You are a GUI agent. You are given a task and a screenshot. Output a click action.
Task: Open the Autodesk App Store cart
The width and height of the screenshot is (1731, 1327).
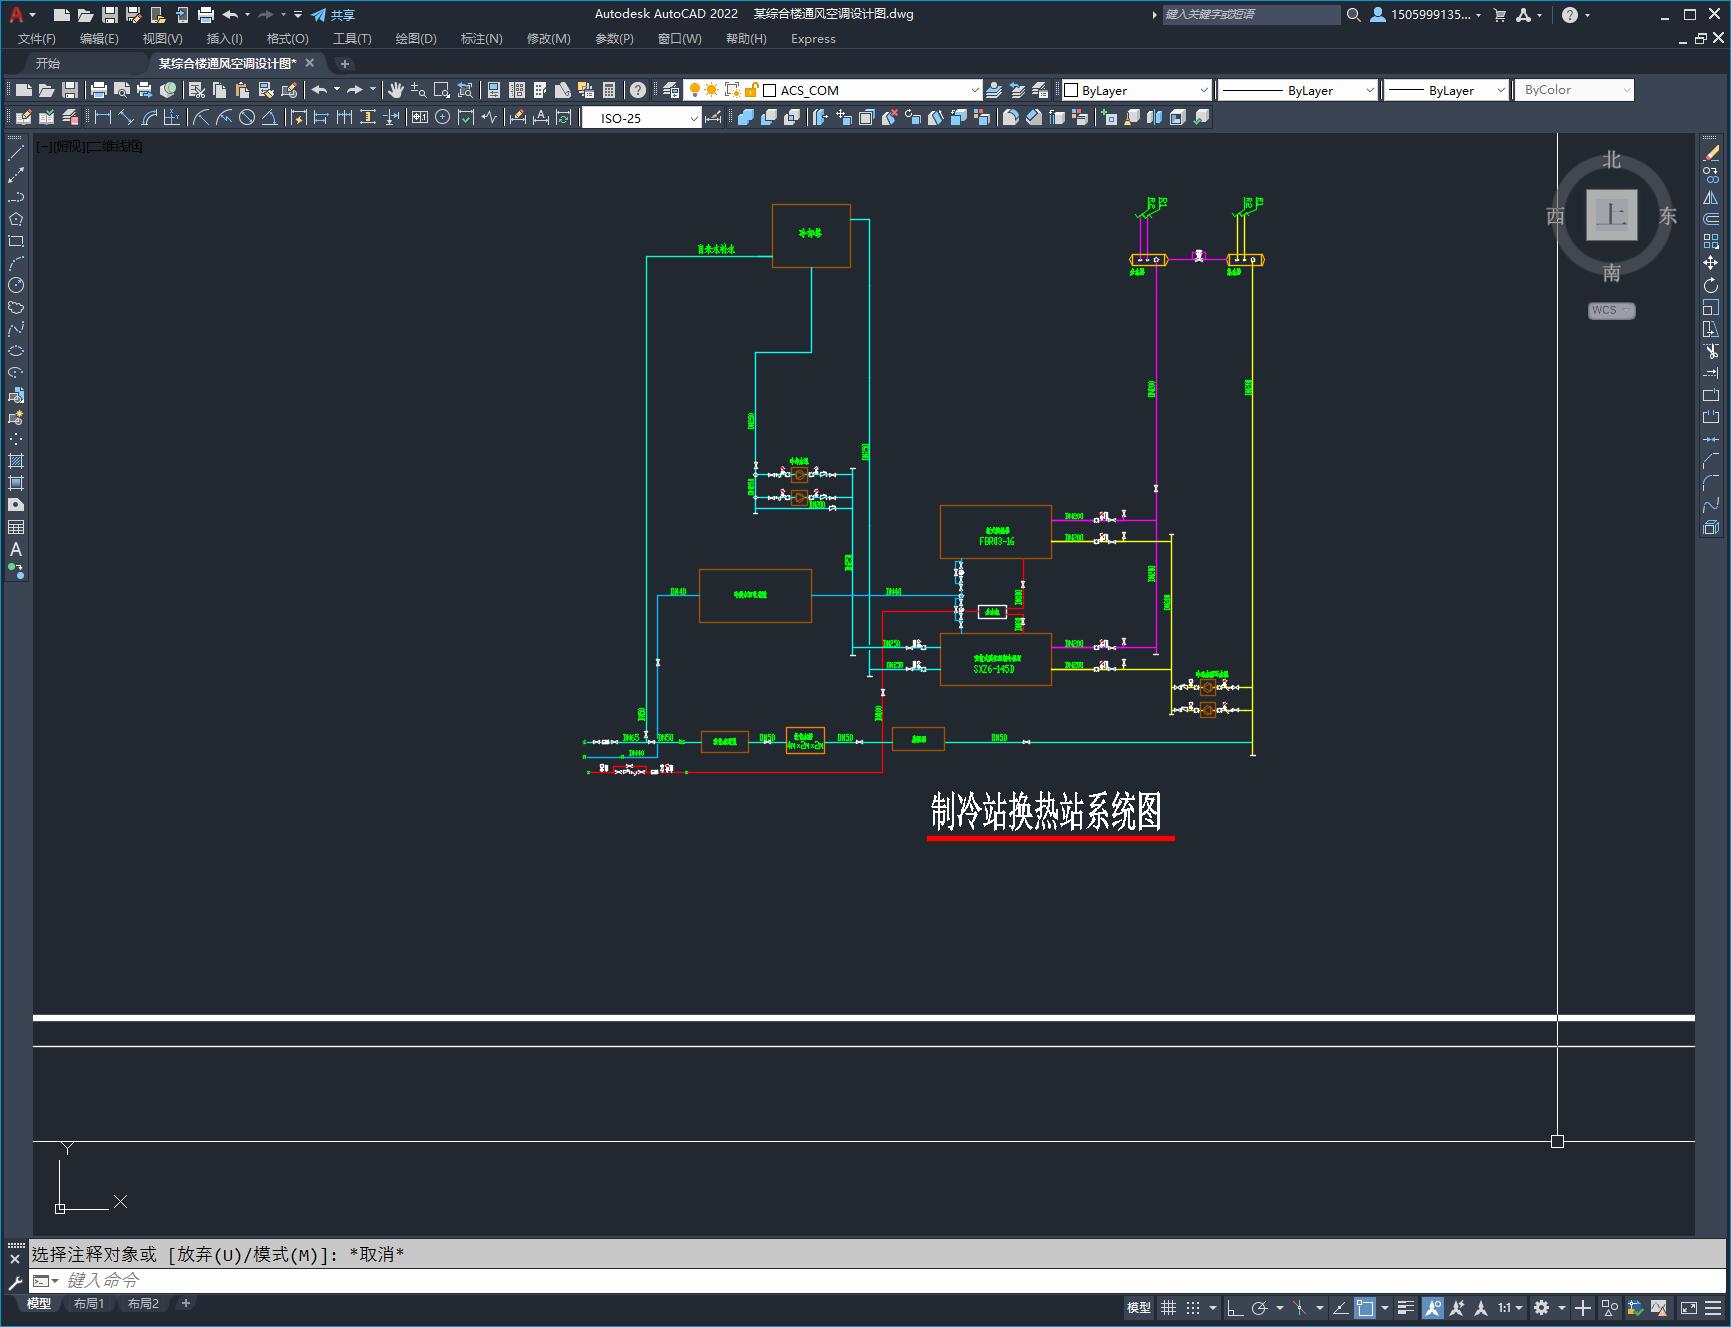pyautogui.click(x=1499, y=15)
